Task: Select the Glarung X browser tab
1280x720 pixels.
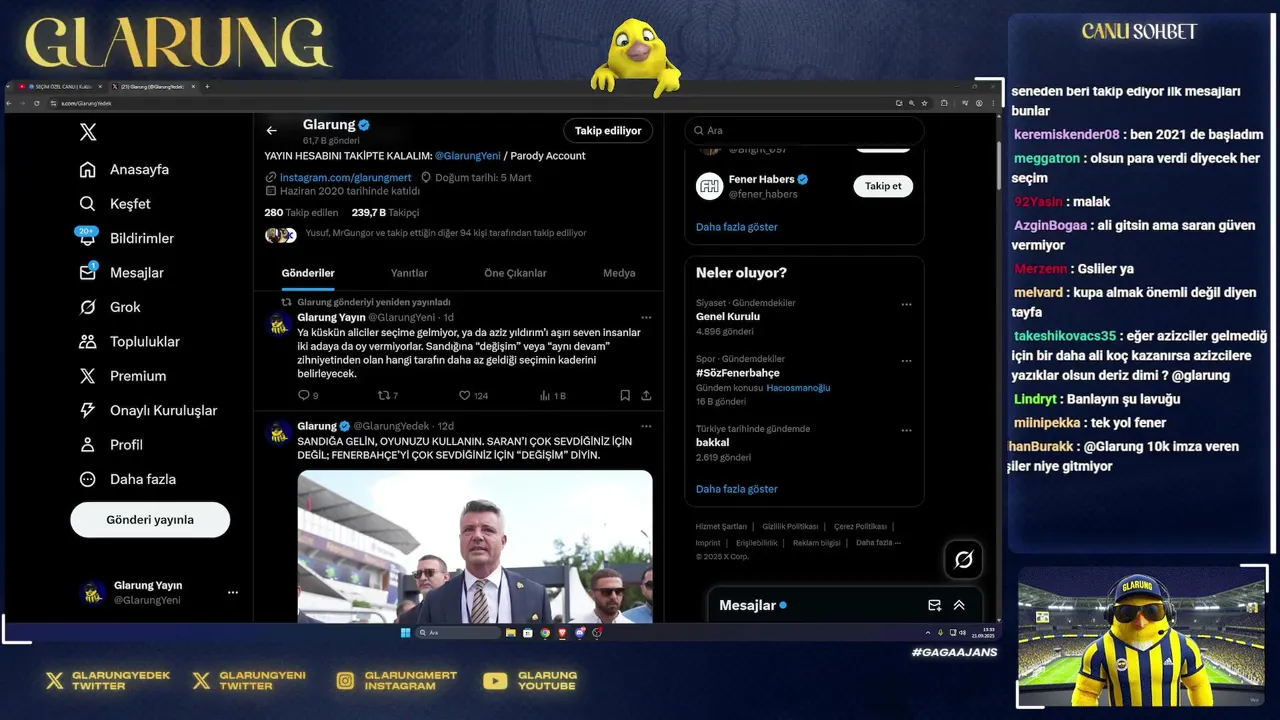Action: 153,87
